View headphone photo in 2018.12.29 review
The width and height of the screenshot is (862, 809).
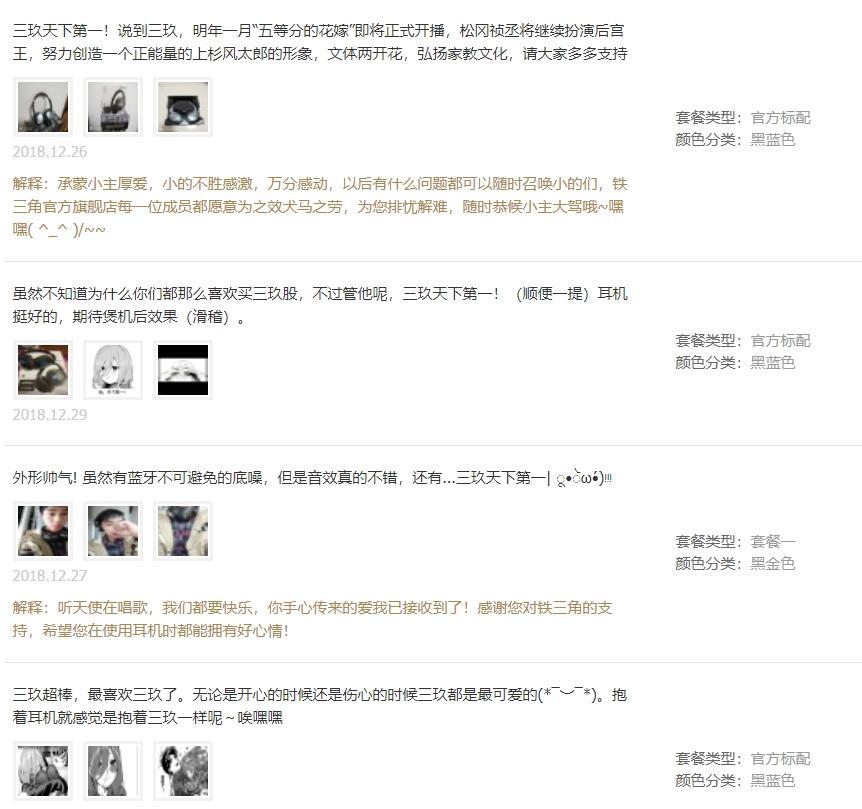tap(43, 370)
